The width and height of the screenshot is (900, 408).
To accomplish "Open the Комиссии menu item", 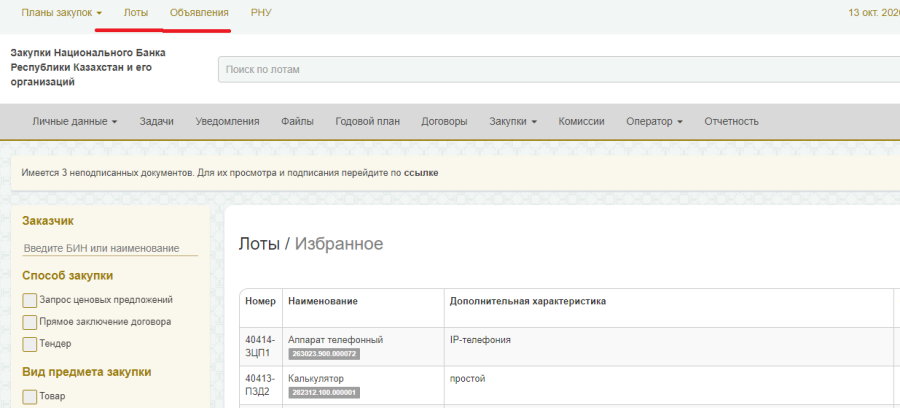I will point(581,121).
